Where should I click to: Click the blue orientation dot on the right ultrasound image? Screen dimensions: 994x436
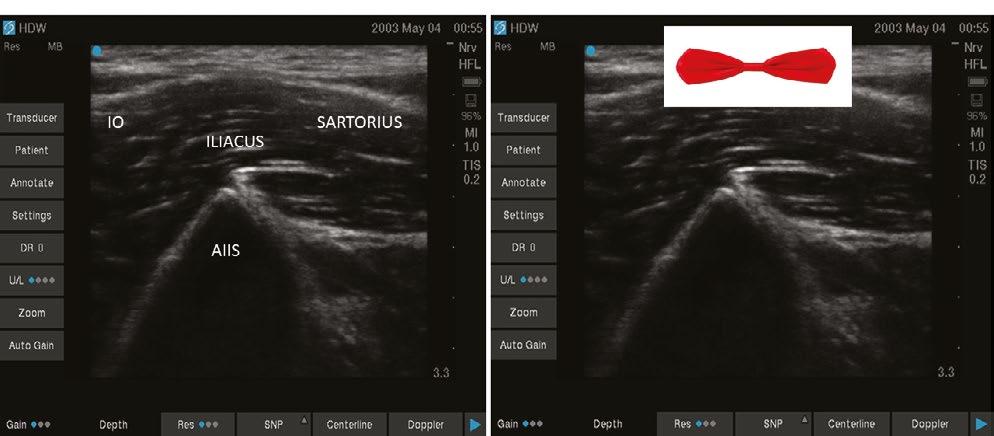click(591, 51)
